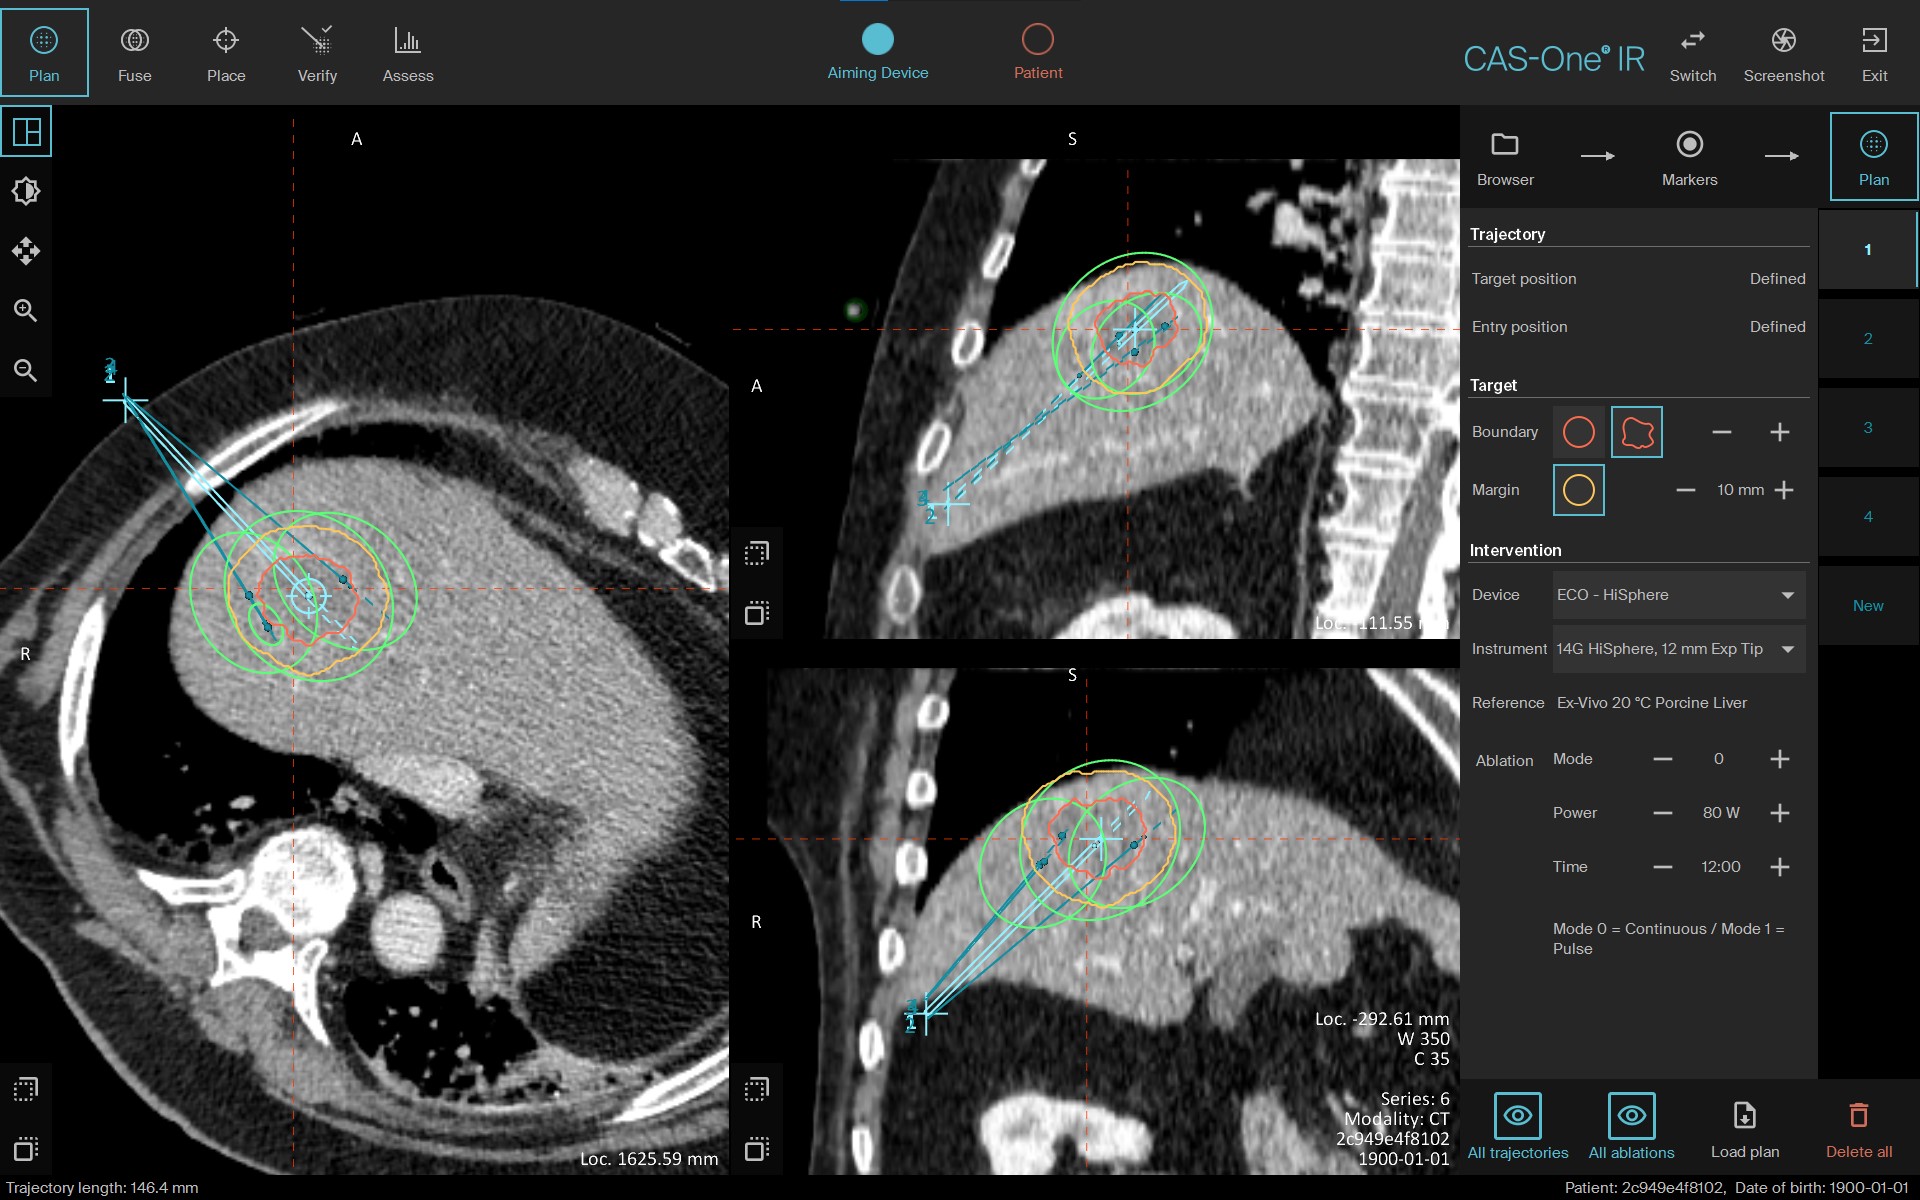Select the circular boundary option for the target
1920x1200 pixels.
click(1580, 431)
